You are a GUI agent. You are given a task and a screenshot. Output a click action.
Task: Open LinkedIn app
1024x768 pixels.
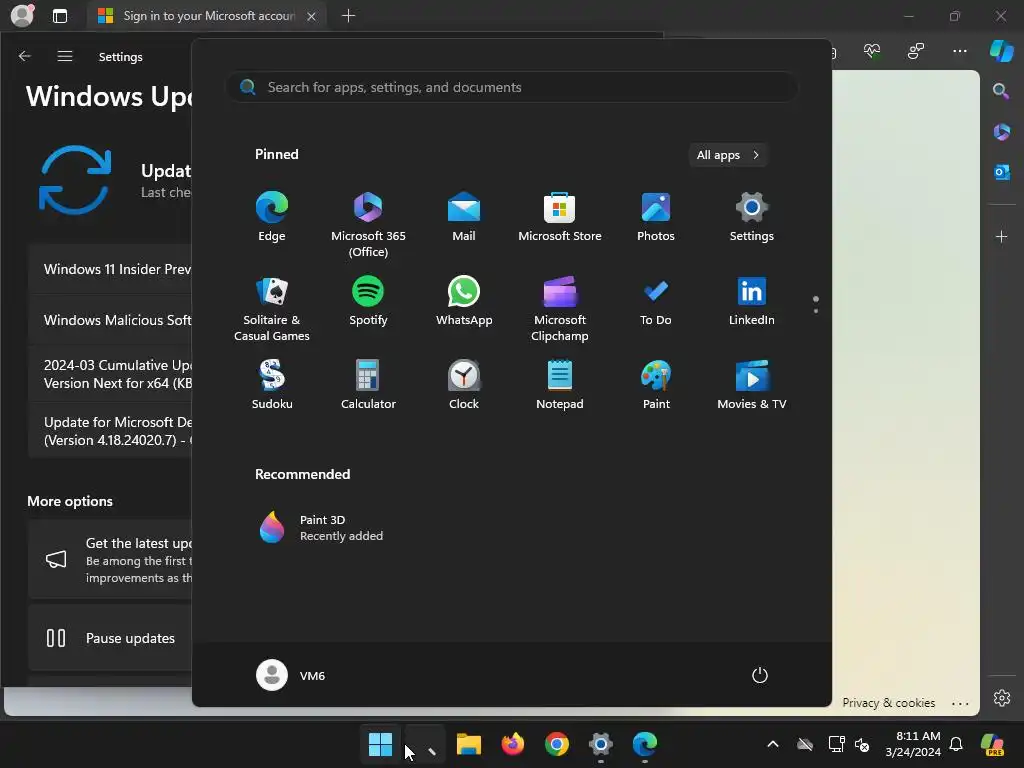(x=752, y=300)
